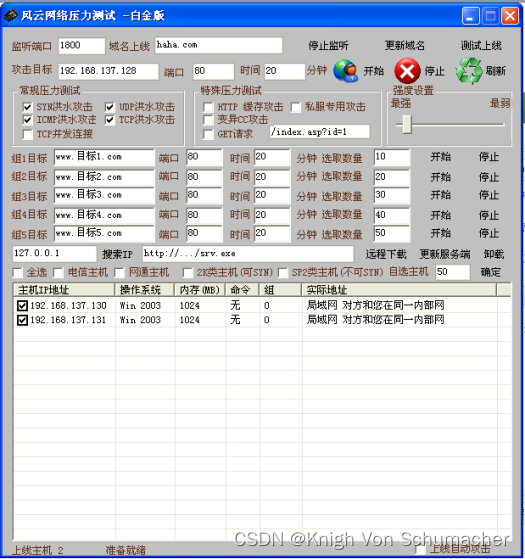Screen dimensions: 525x559
Task: Click the 选取数量 field showing 40
Action: click(392, 215)
